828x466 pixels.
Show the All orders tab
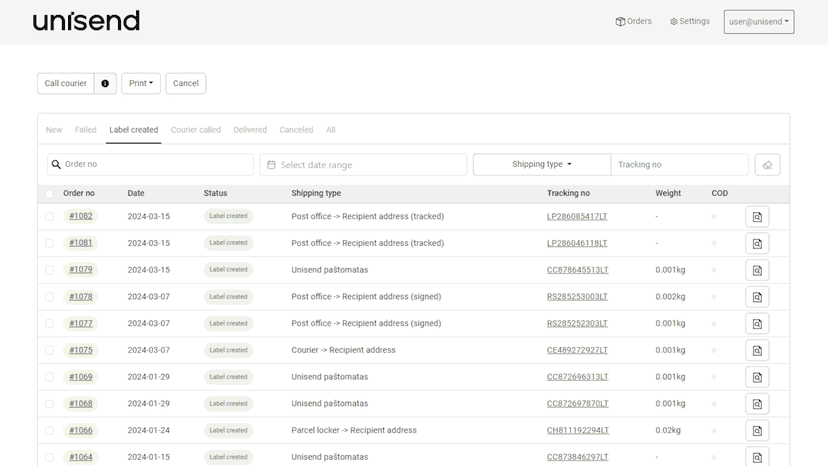(331, 130)
